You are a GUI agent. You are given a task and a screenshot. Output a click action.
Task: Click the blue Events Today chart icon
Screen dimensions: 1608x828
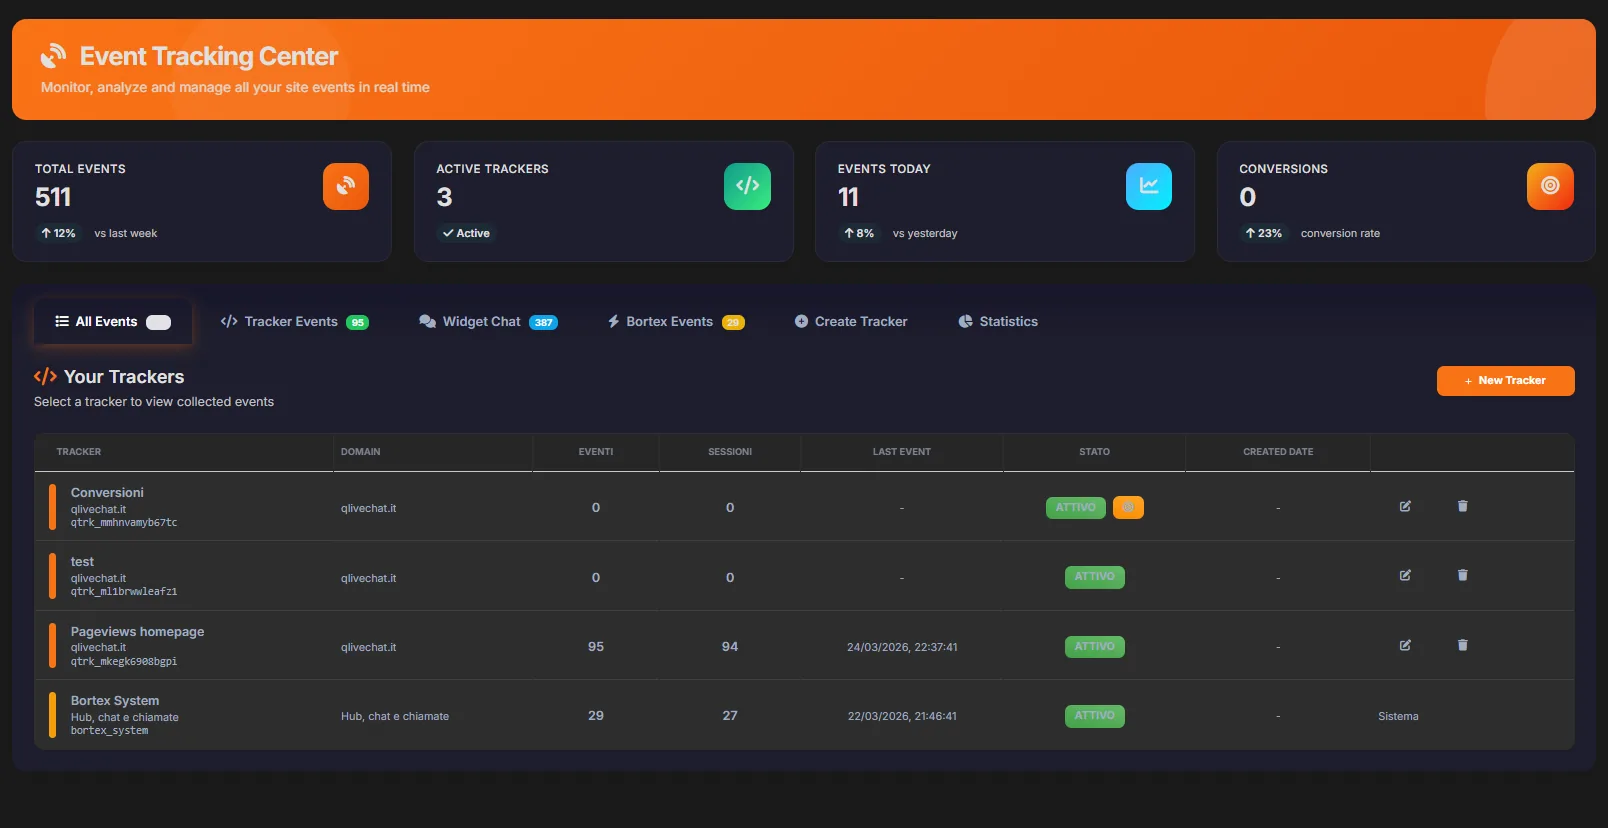[1149, 187]
